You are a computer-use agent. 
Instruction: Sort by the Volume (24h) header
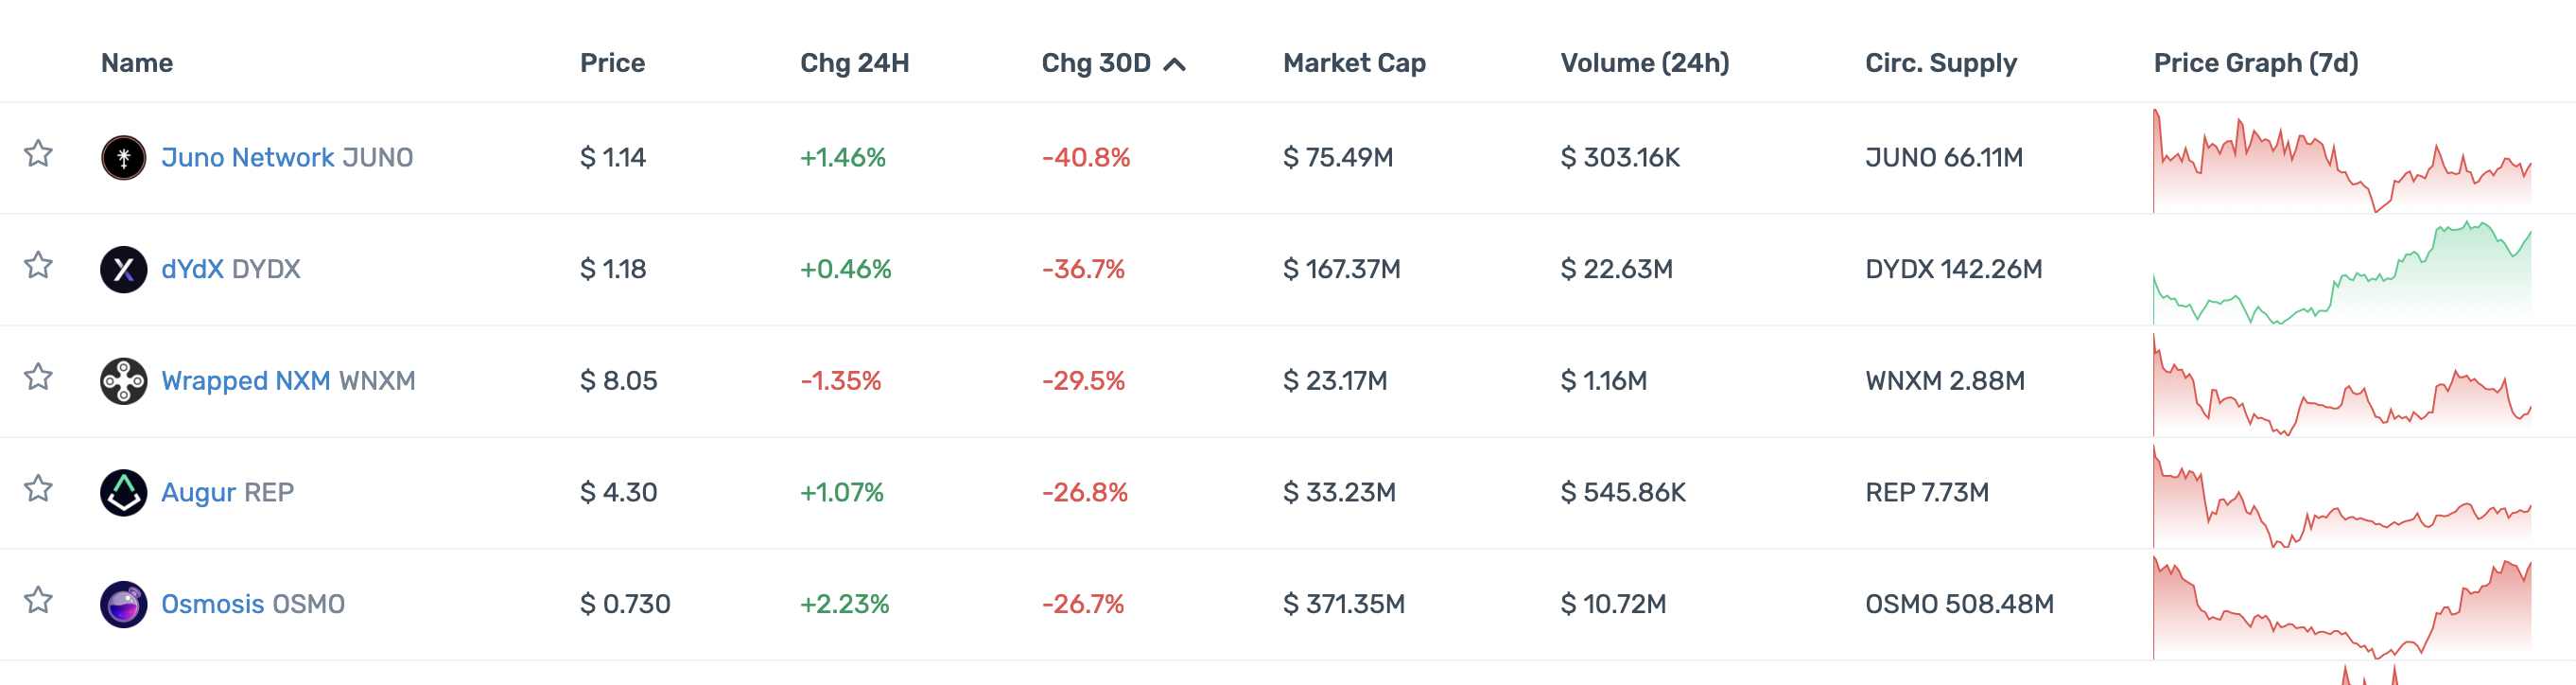click(x=1644, y=63)
